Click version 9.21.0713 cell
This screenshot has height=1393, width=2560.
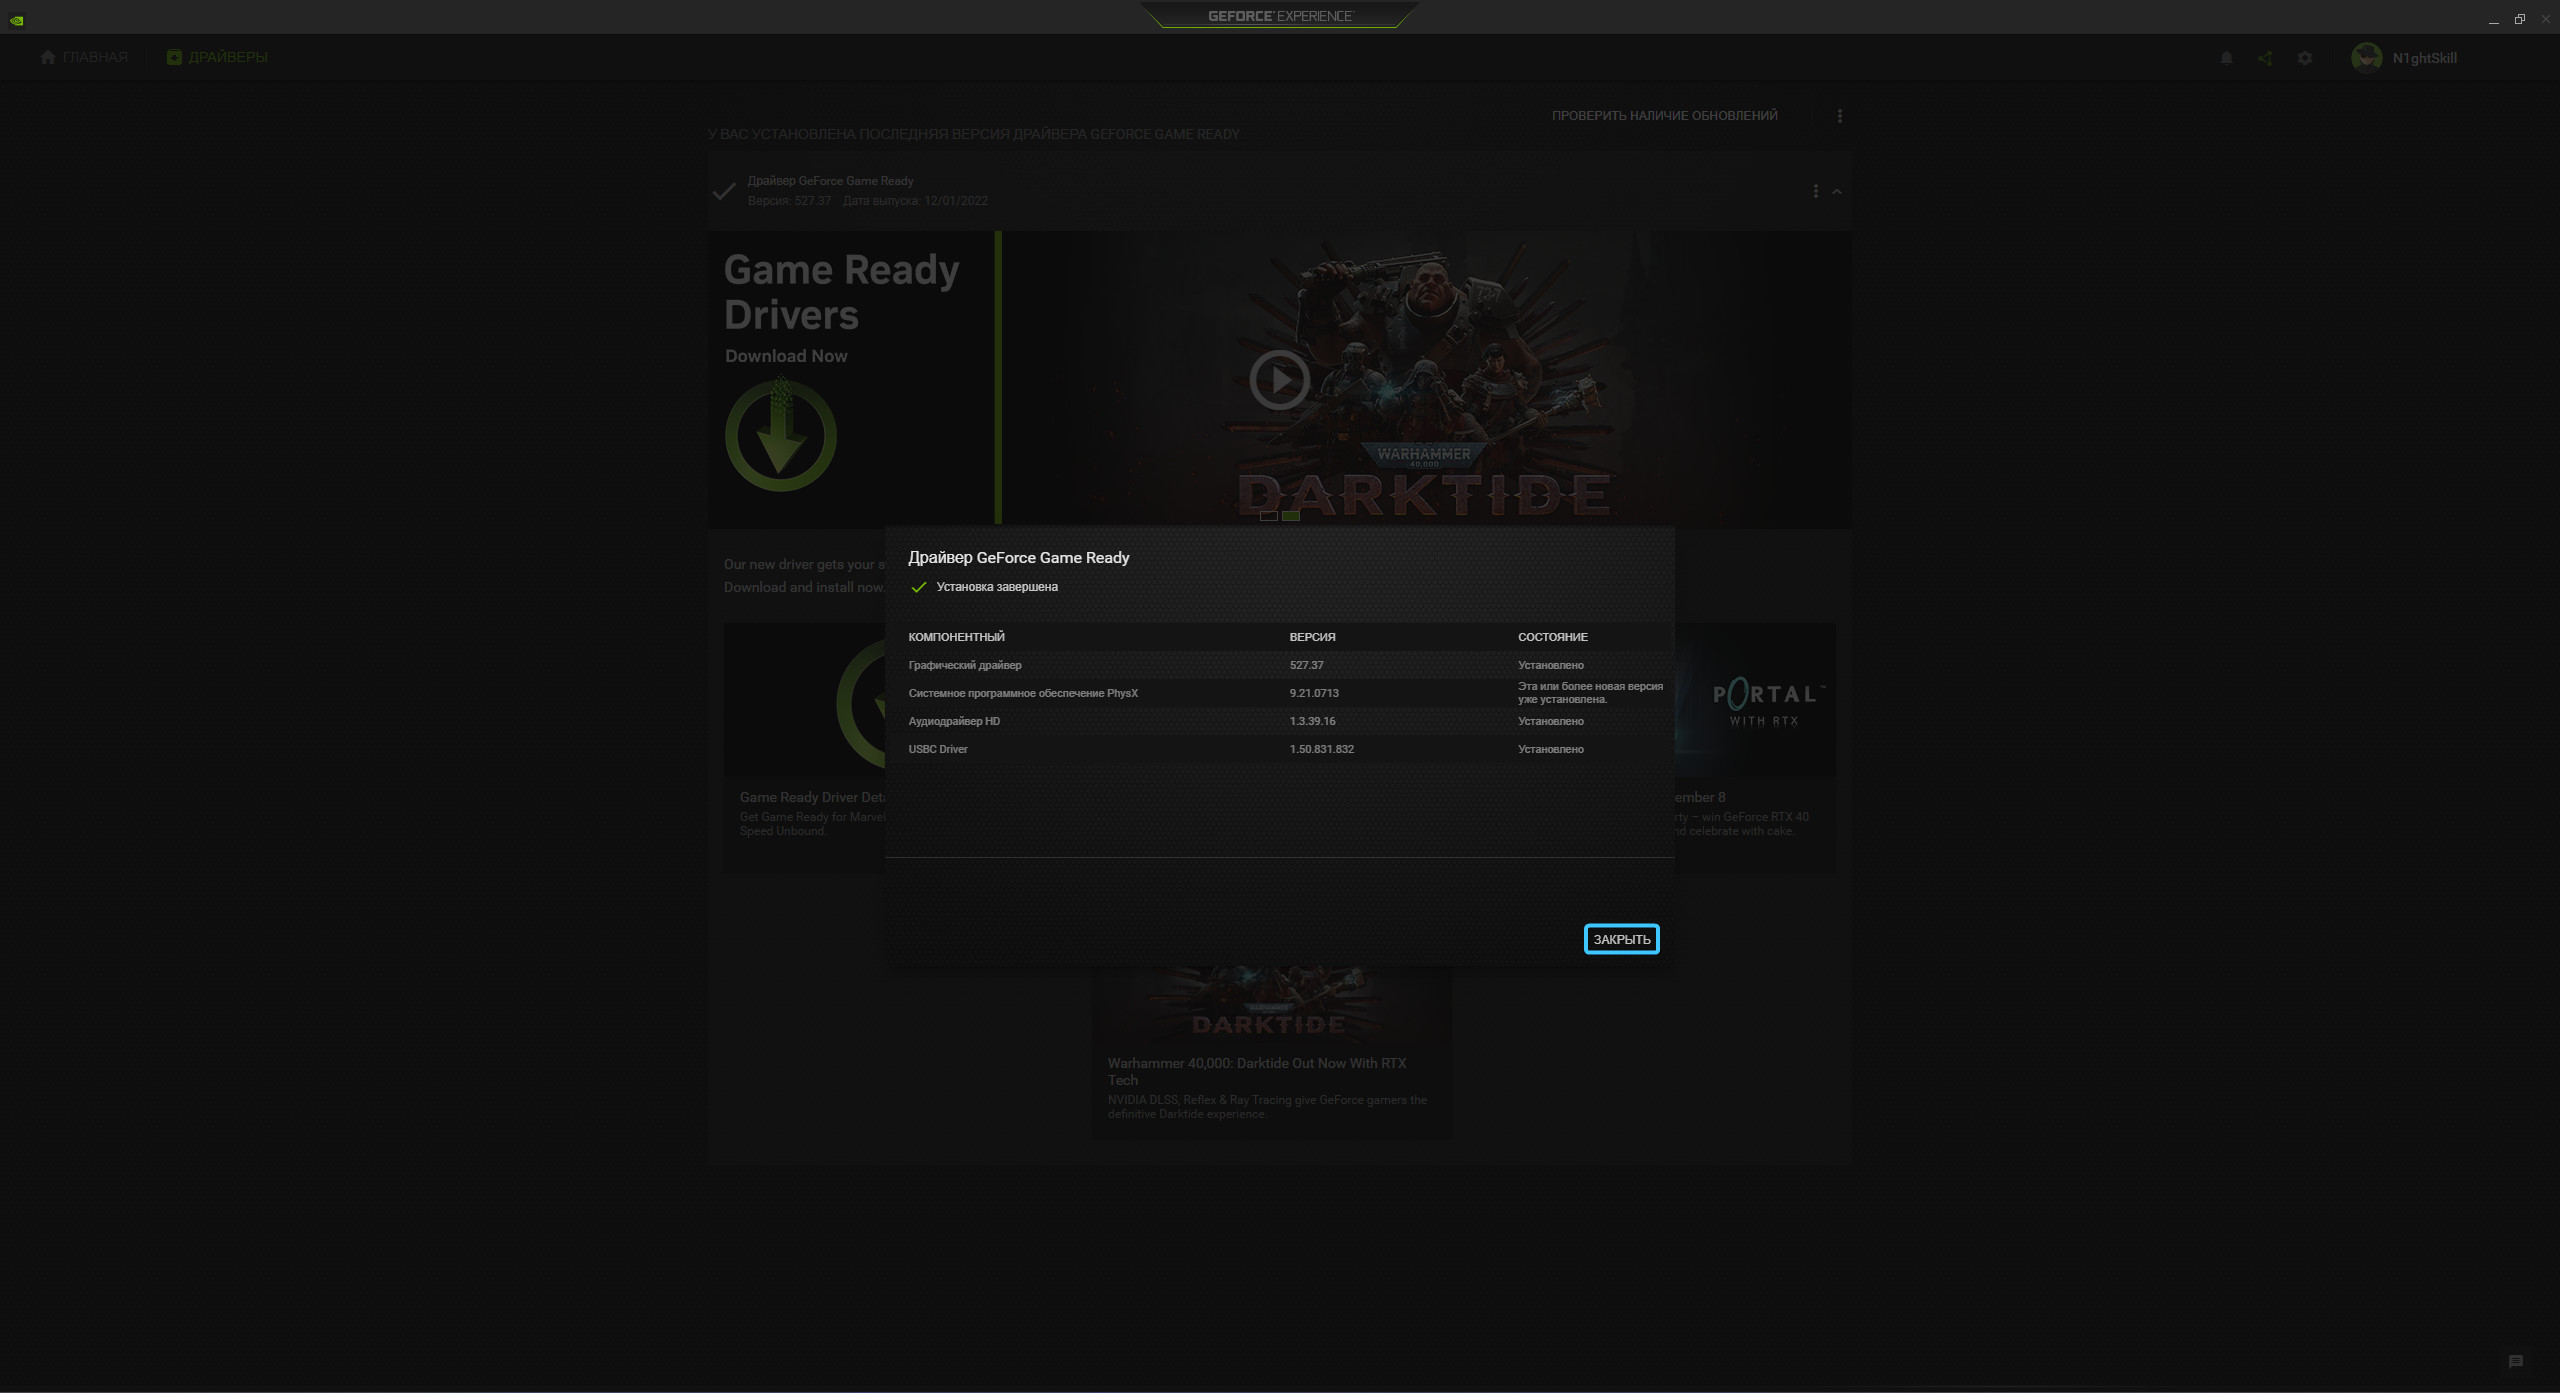pyautogui.click(x=1314, y=693)
